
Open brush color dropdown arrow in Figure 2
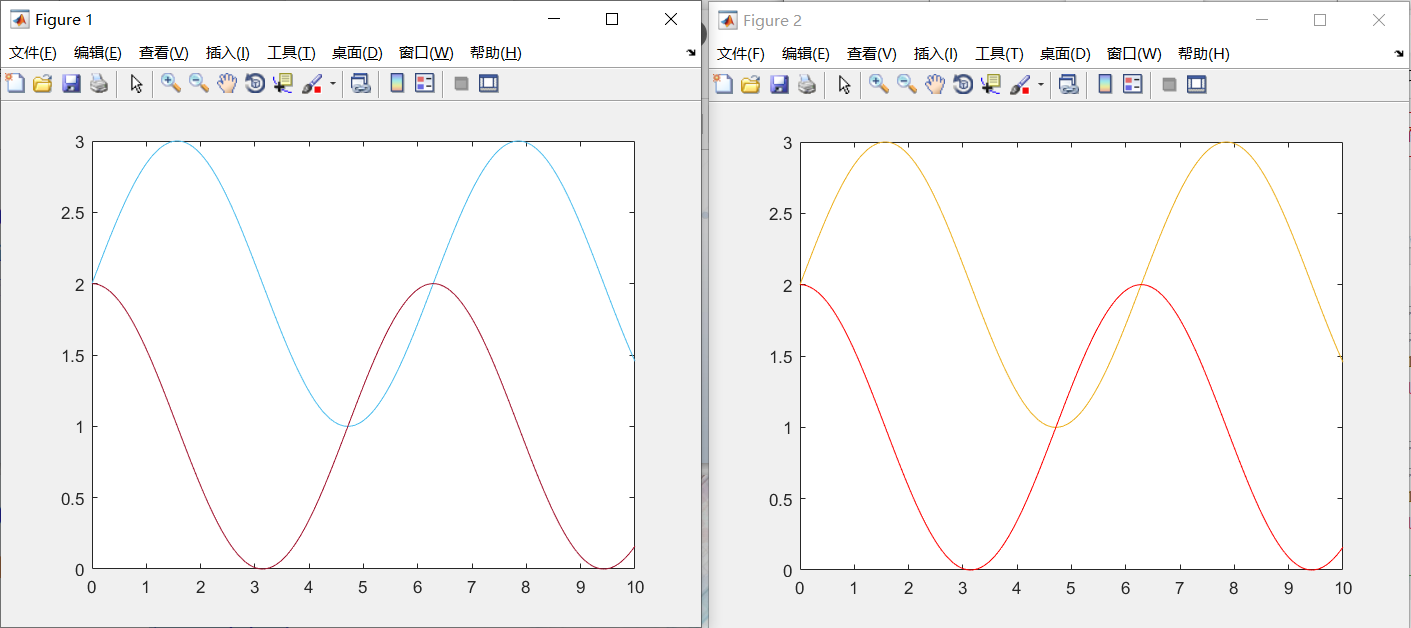1041,85
